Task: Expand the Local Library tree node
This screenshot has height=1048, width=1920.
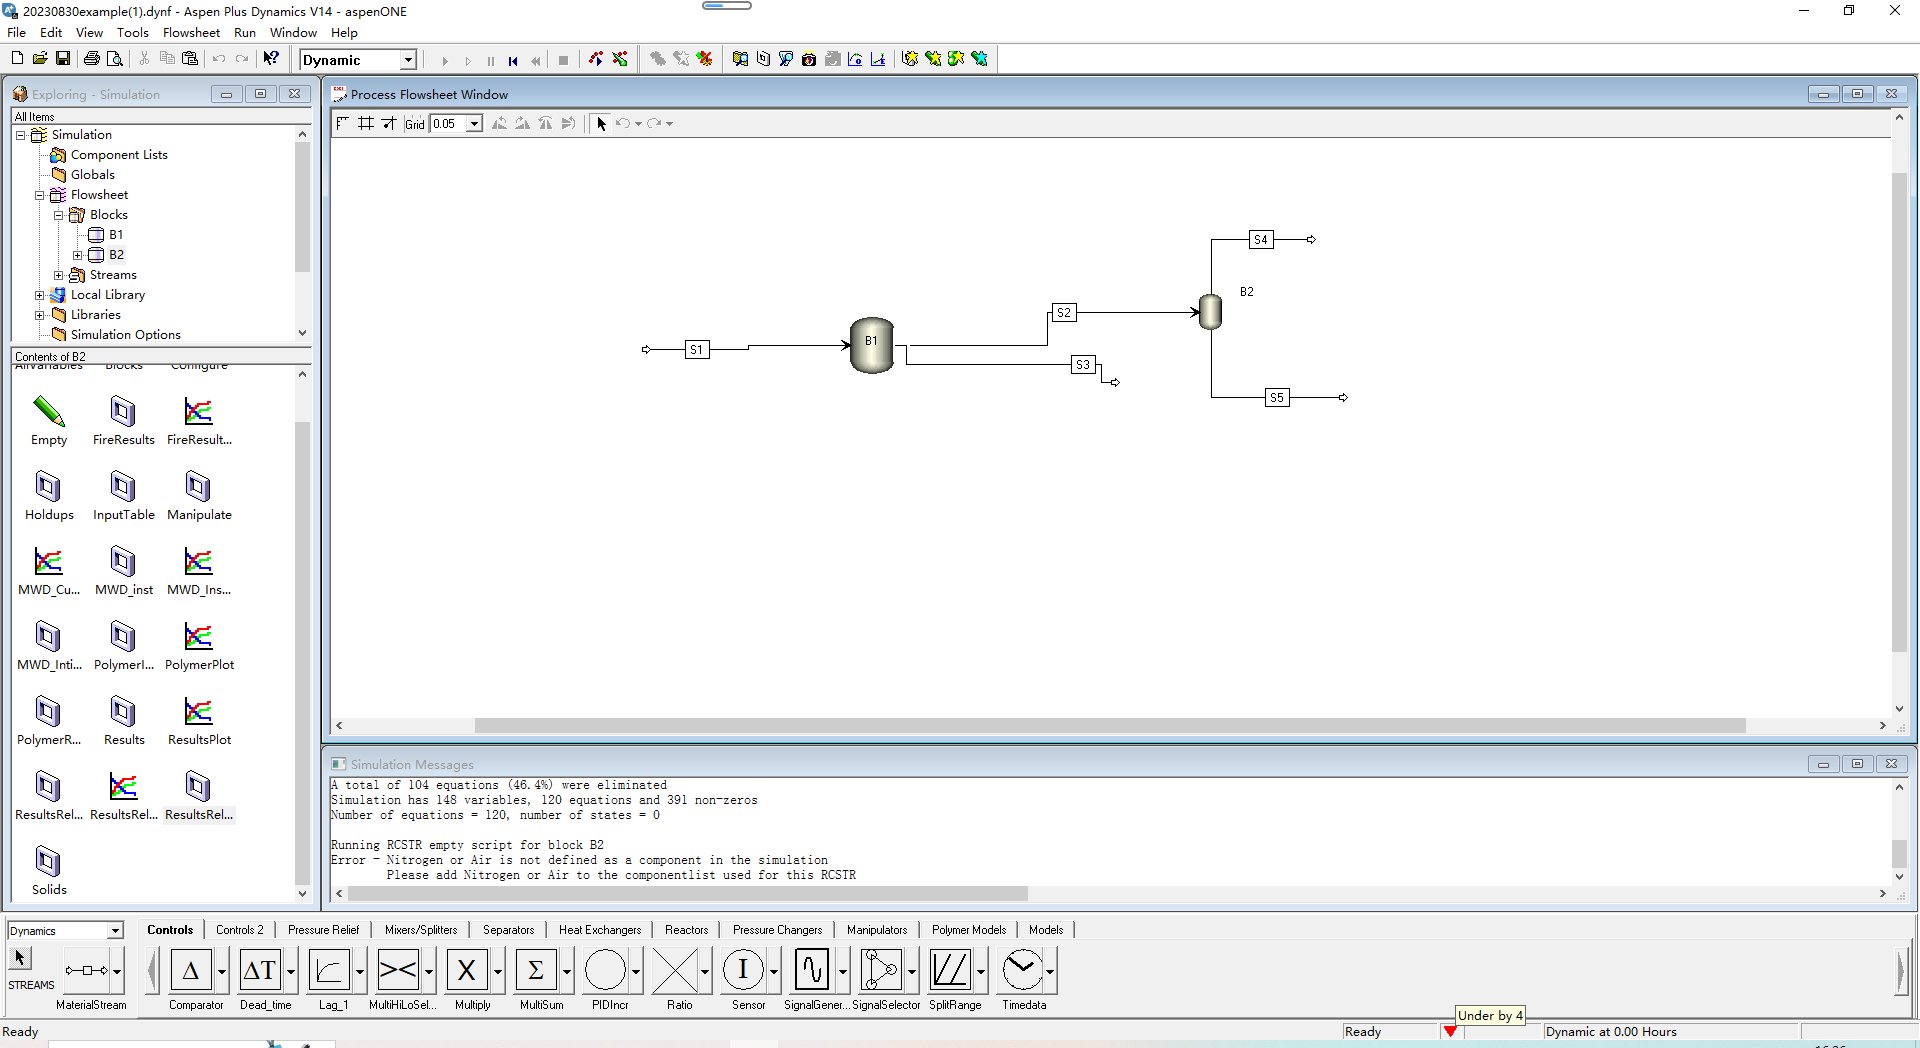Action: click(x=39, y=295)
